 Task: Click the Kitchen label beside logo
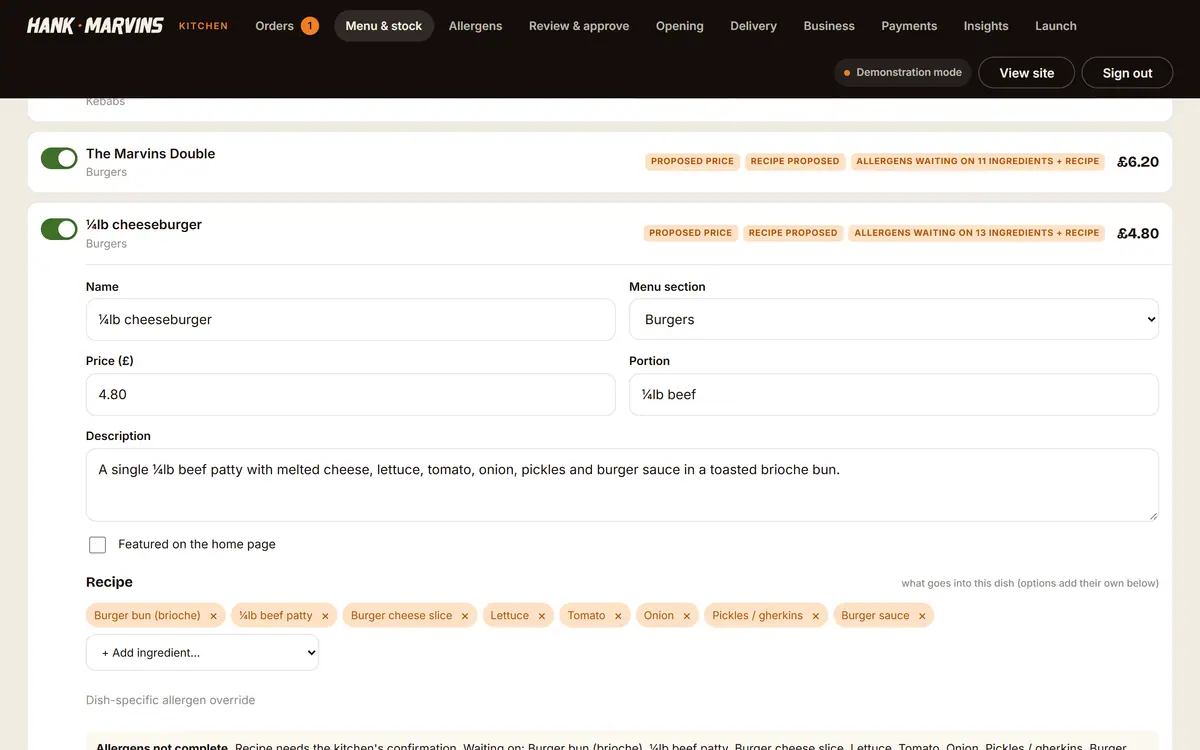coord(203,26)
